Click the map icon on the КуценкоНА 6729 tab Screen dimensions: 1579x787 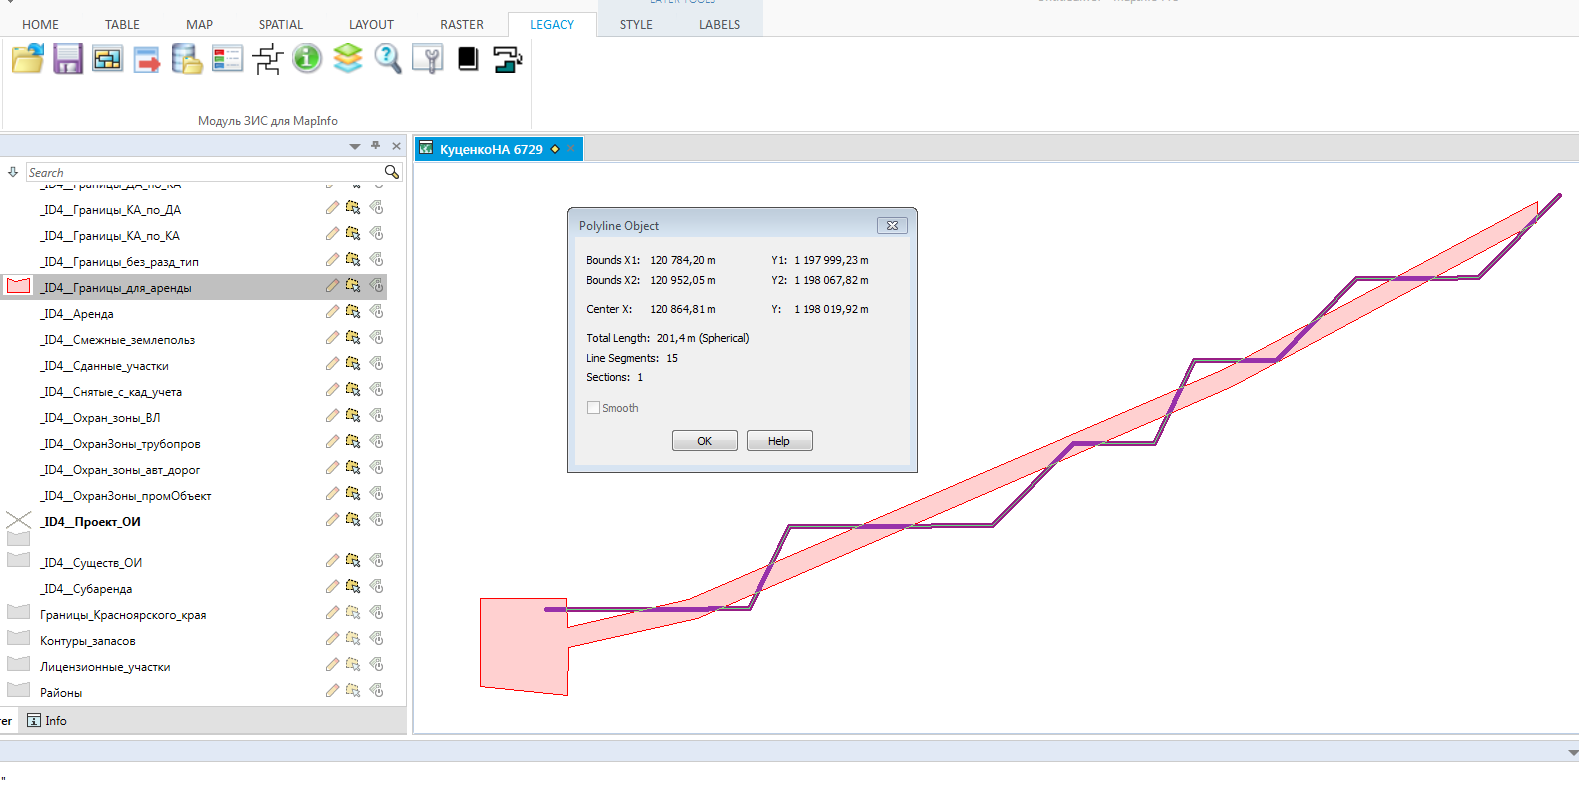pos(426,148)
